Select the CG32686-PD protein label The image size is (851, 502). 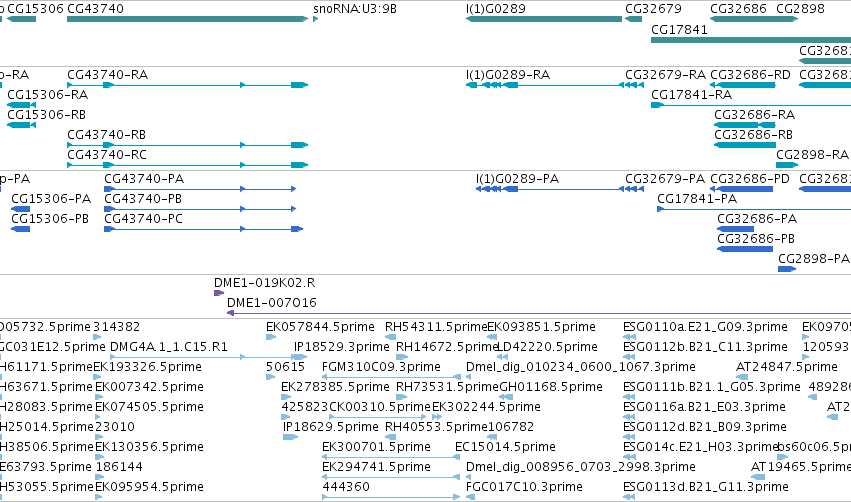pyautogui.click(x=750, y=179)
